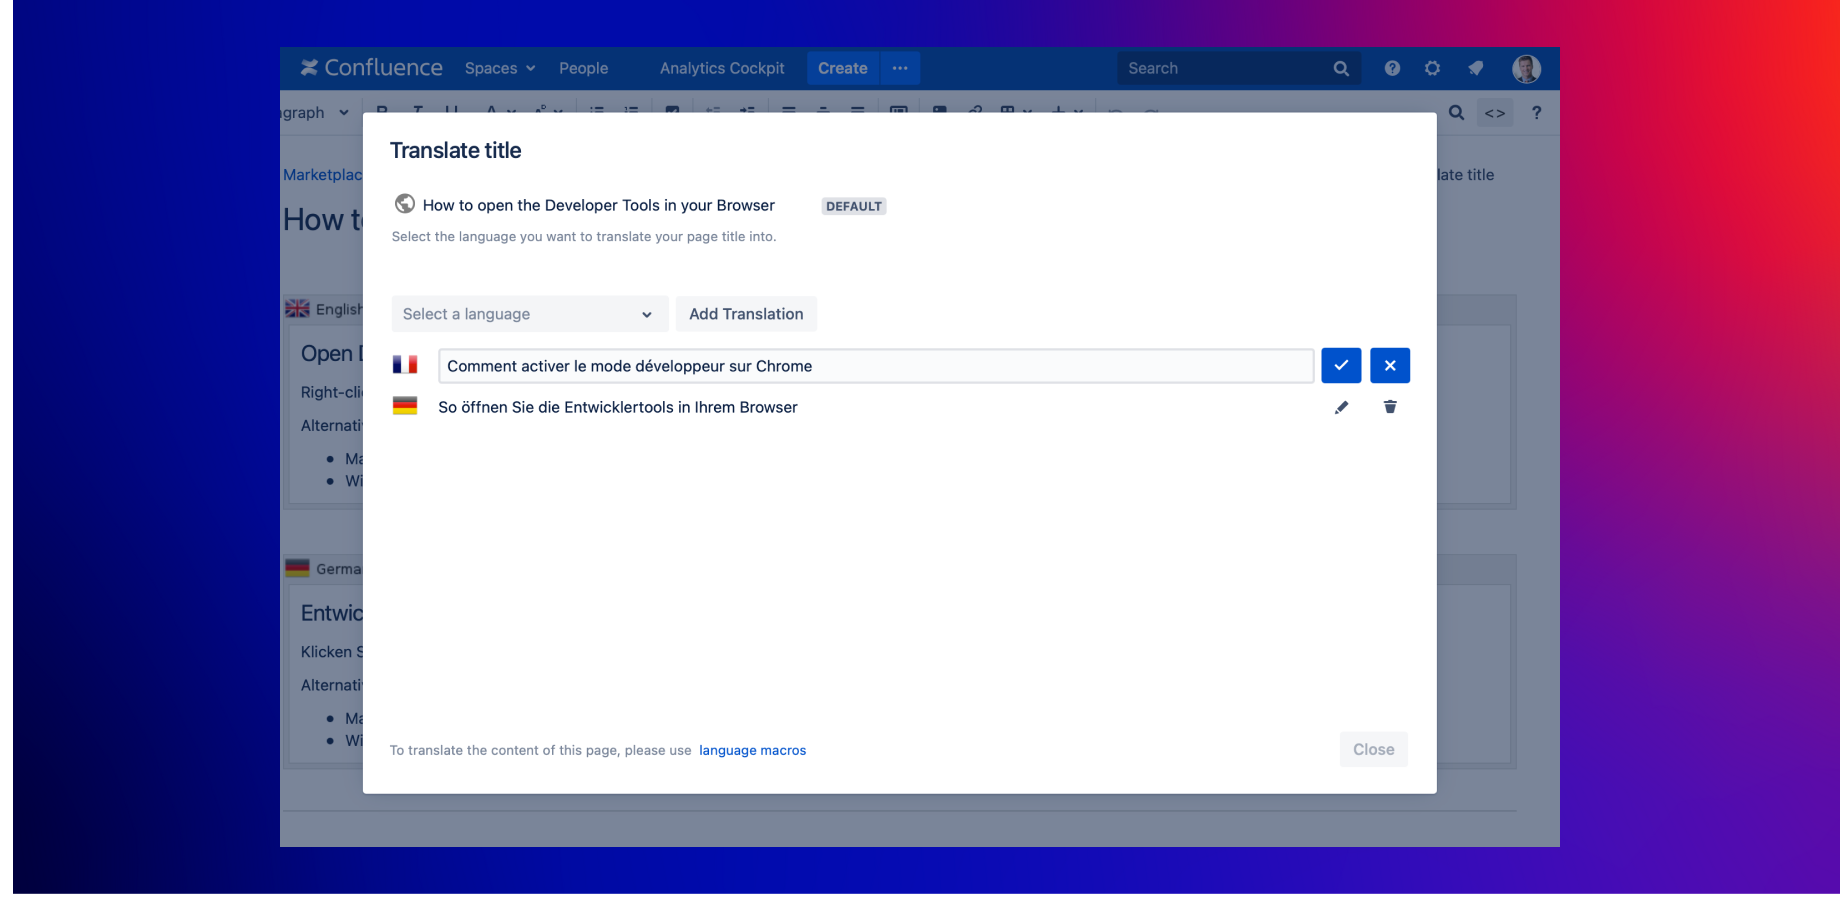The height and width of the screenshot is (900, 1840).
Task: Click the DEFAULT badge
Action: 854,206
